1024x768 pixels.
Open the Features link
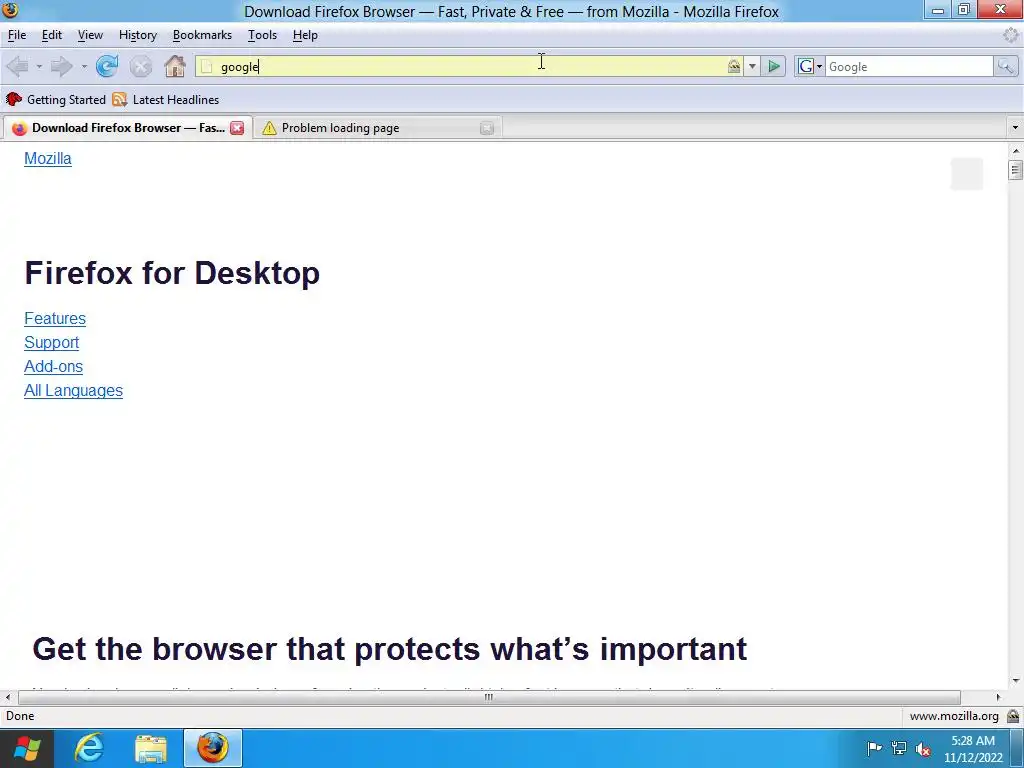tap(55, 319)
